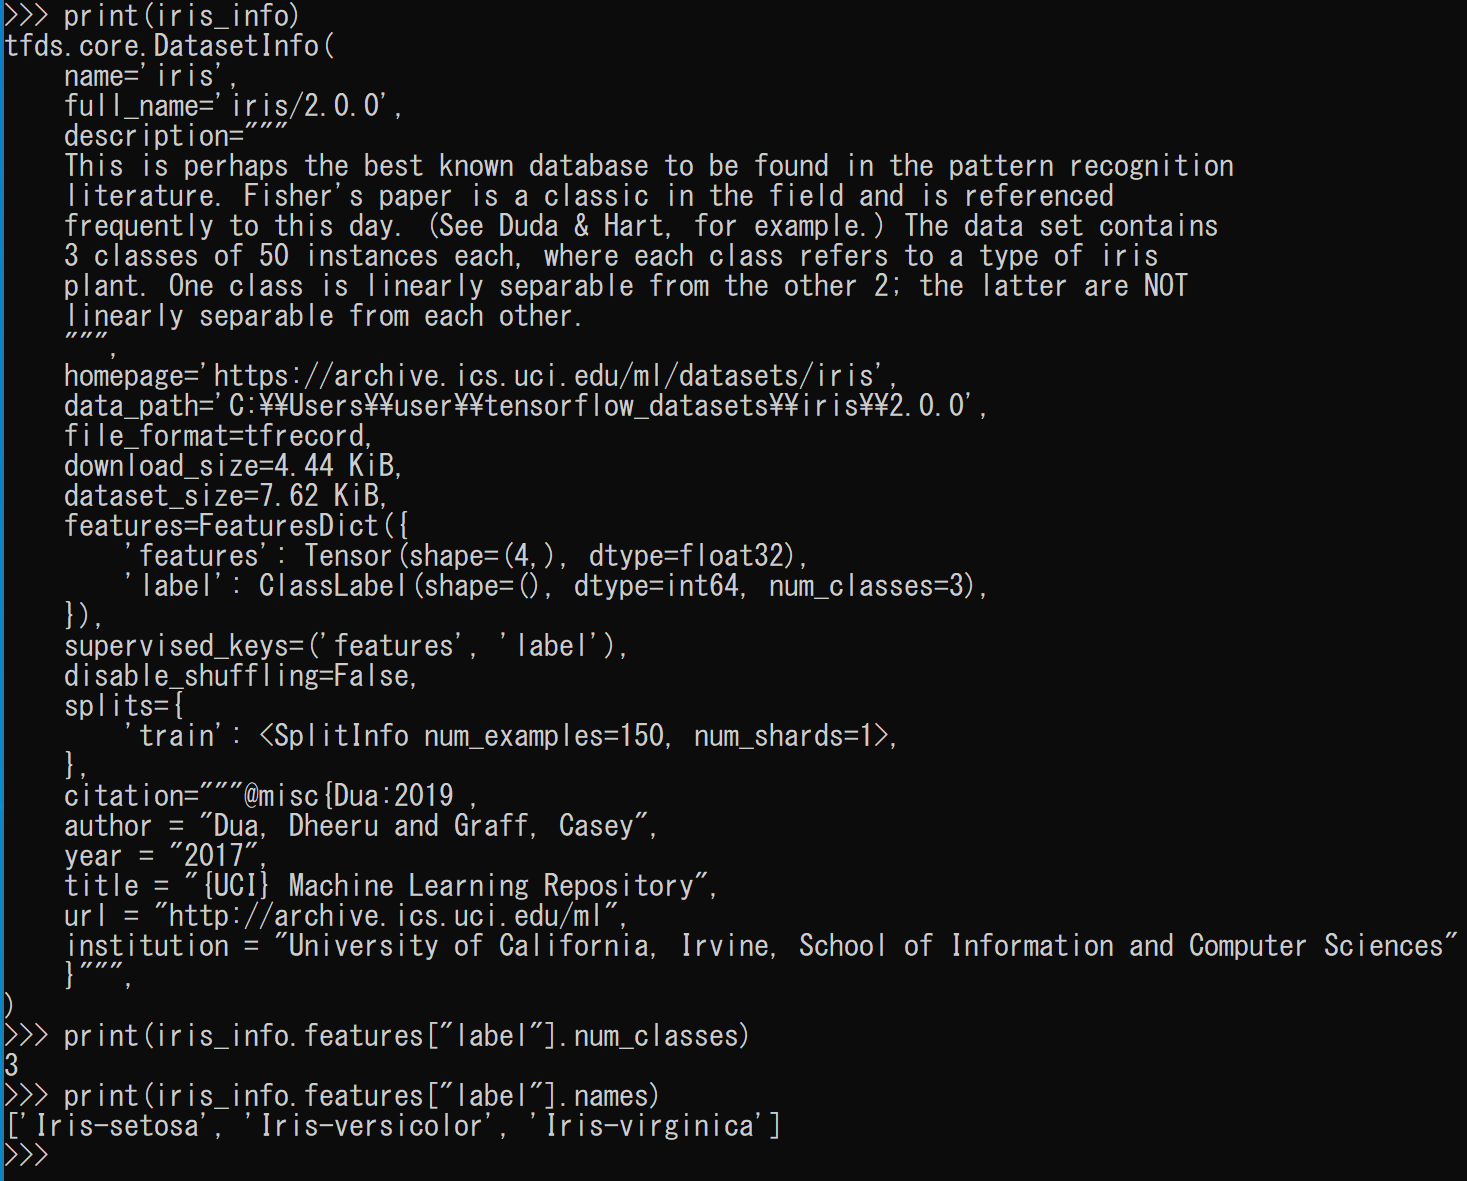
Task: Click the dataset_size=7.62 KiB line
Action: click(x=226, y=496)
